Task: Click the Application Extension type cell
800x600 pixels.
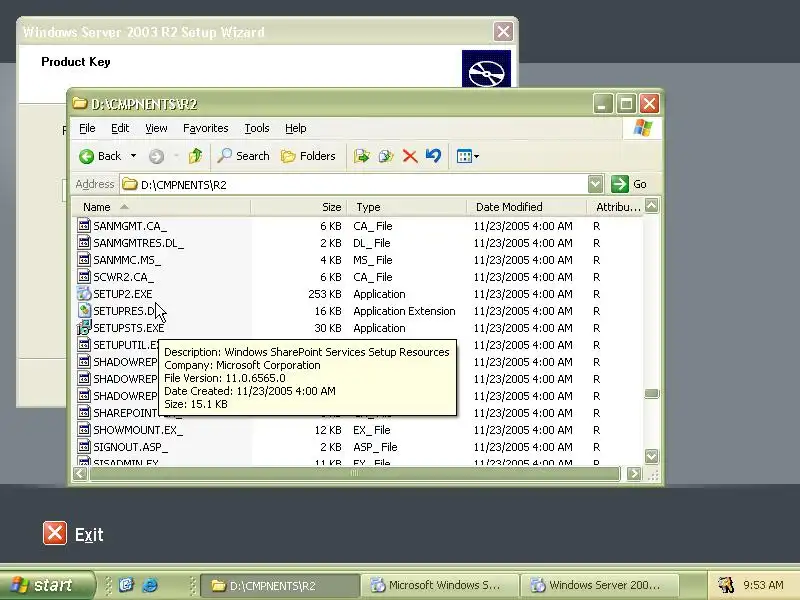Action: (x=404, y=311)
